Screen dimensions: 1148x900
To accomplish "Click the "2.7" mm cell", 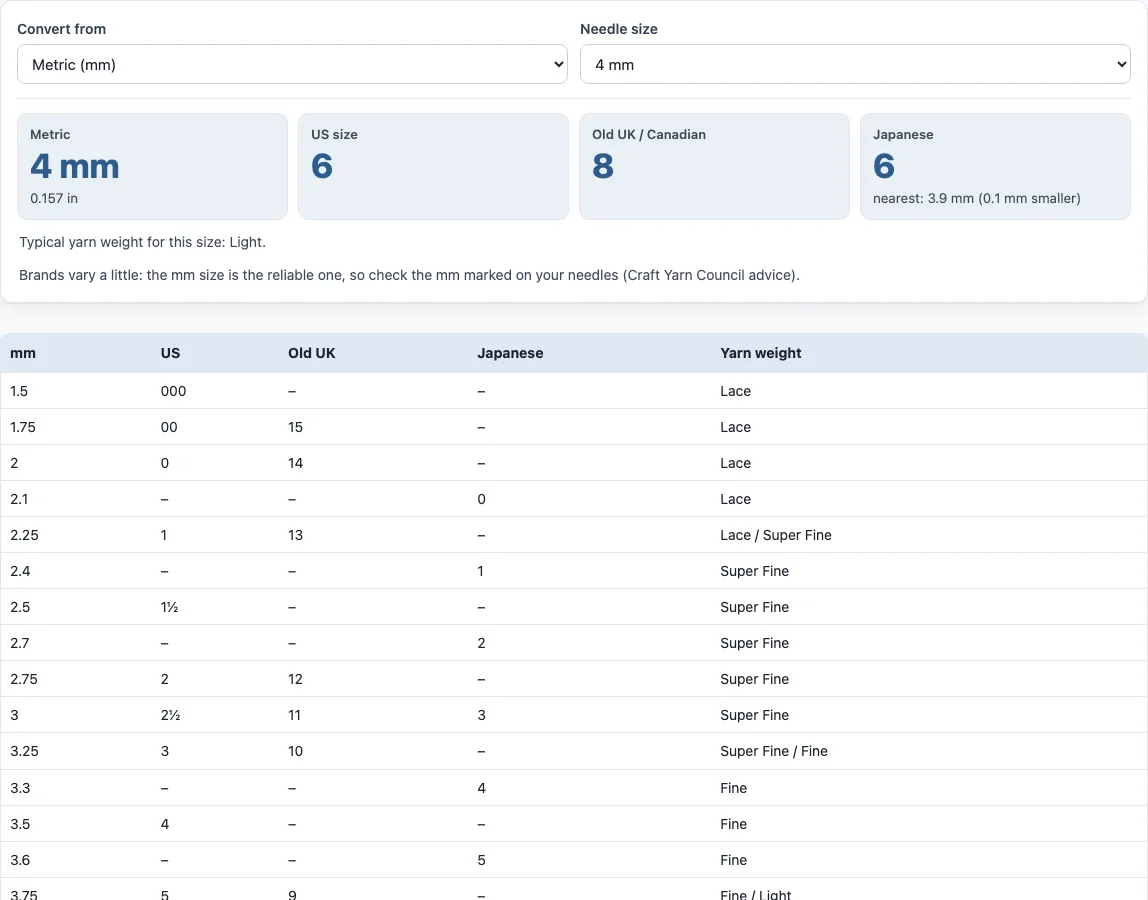I will click(20, 642).
